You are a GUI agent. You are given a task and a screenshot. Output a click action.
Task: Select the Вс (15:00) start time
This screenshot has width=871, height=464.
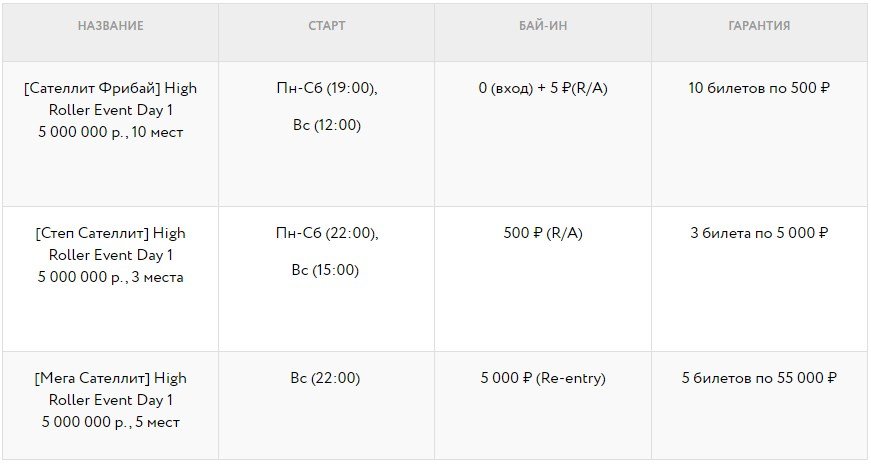point(326,270)
